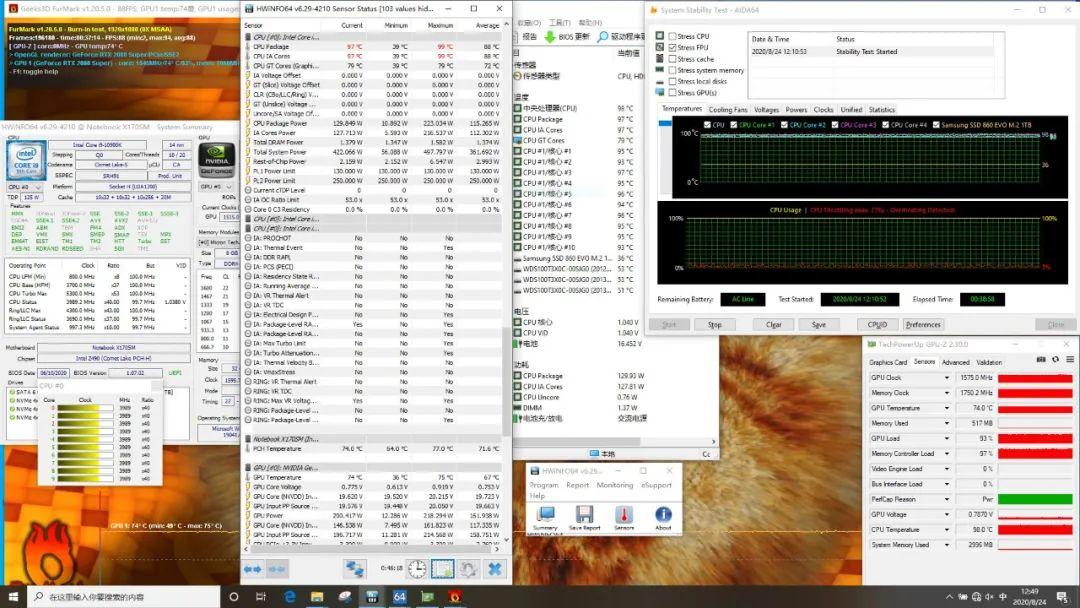Select the Graphics Card tab in GPU-Z
This screenshot has width=1080, height=608.
888,362
